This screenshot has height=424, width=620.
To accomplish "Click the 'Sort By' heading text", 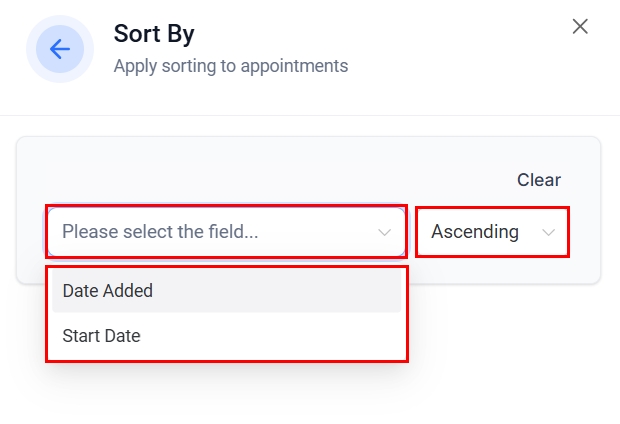I will pos(154,34).
